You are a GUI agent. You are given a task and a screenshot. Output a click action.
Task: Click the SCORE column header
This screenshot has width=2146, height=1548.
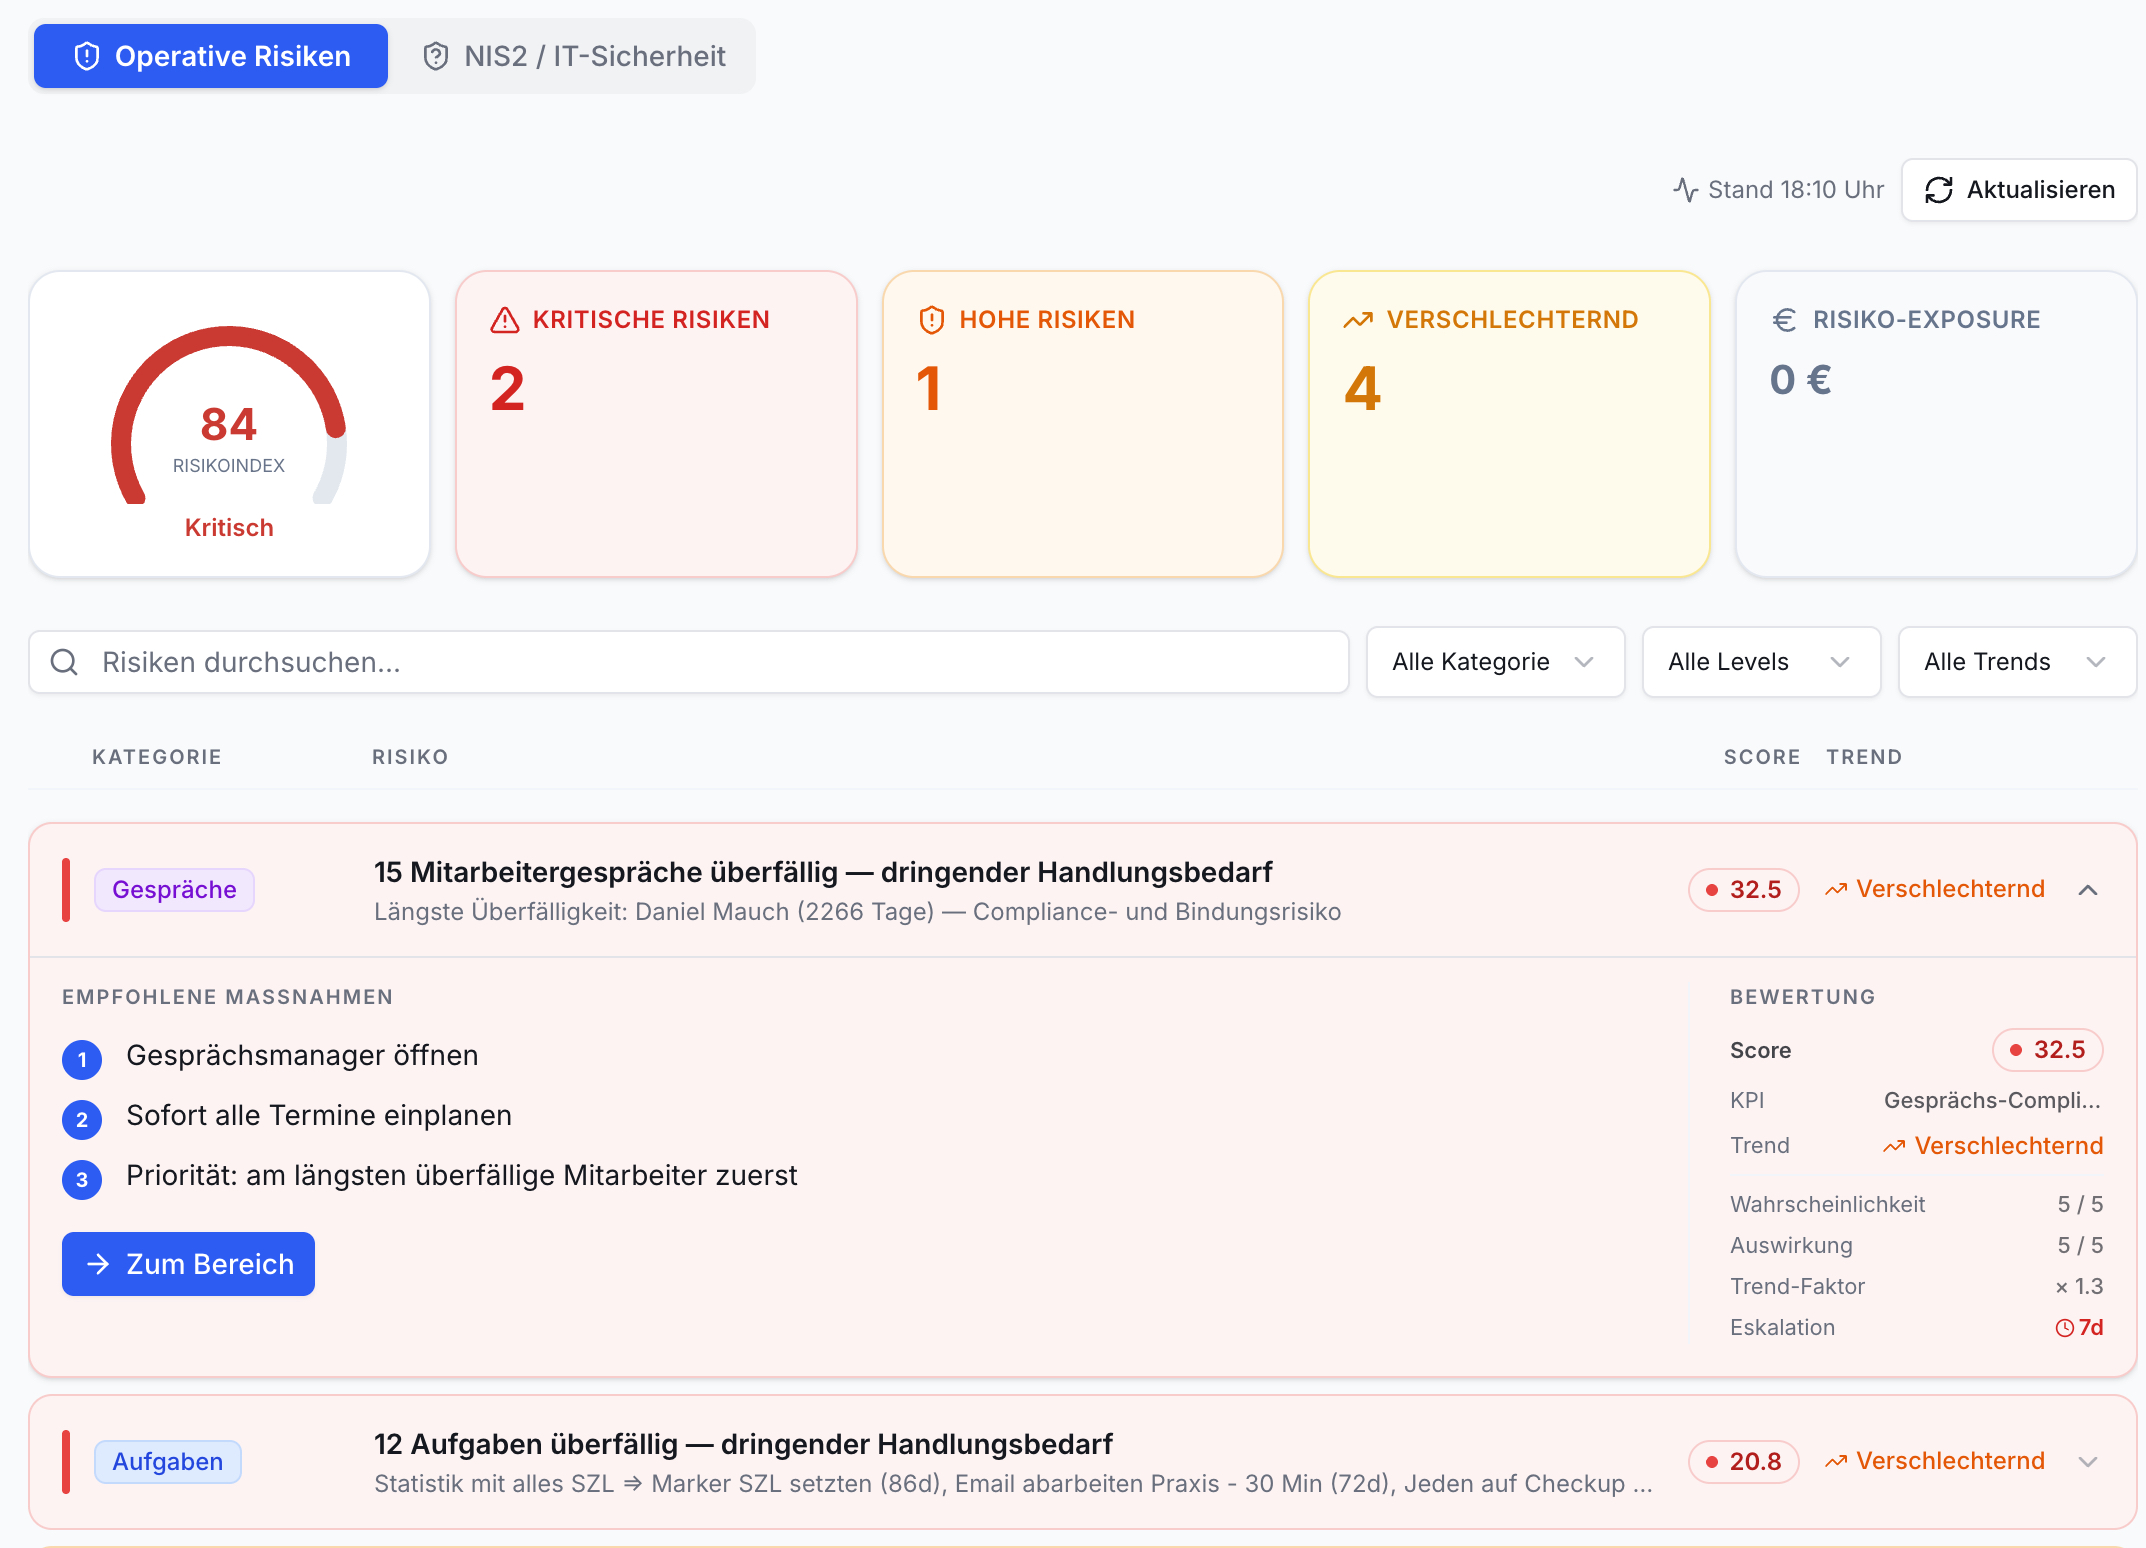coord(1762,757)
